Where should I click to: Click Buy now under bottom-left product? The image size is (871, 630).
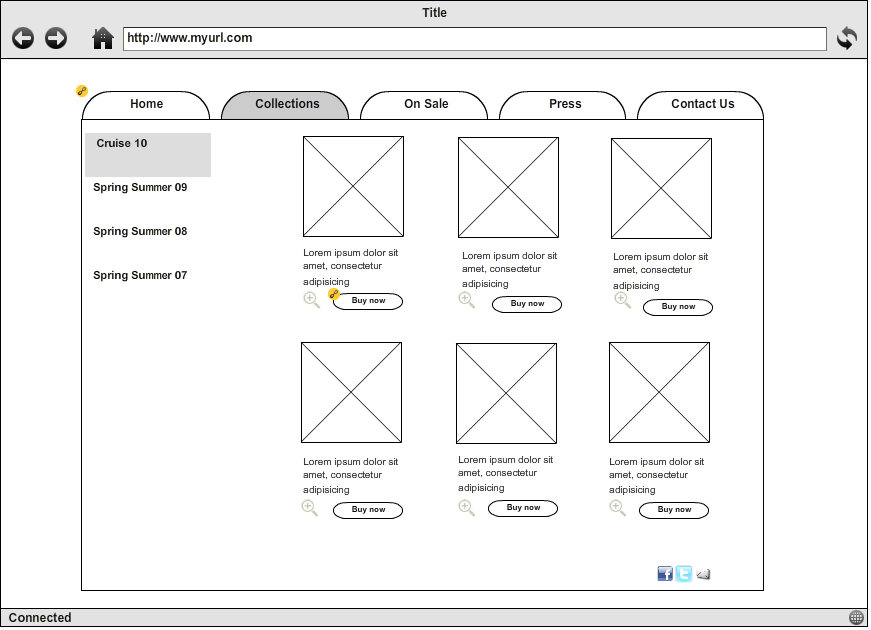tap(368, 510)
